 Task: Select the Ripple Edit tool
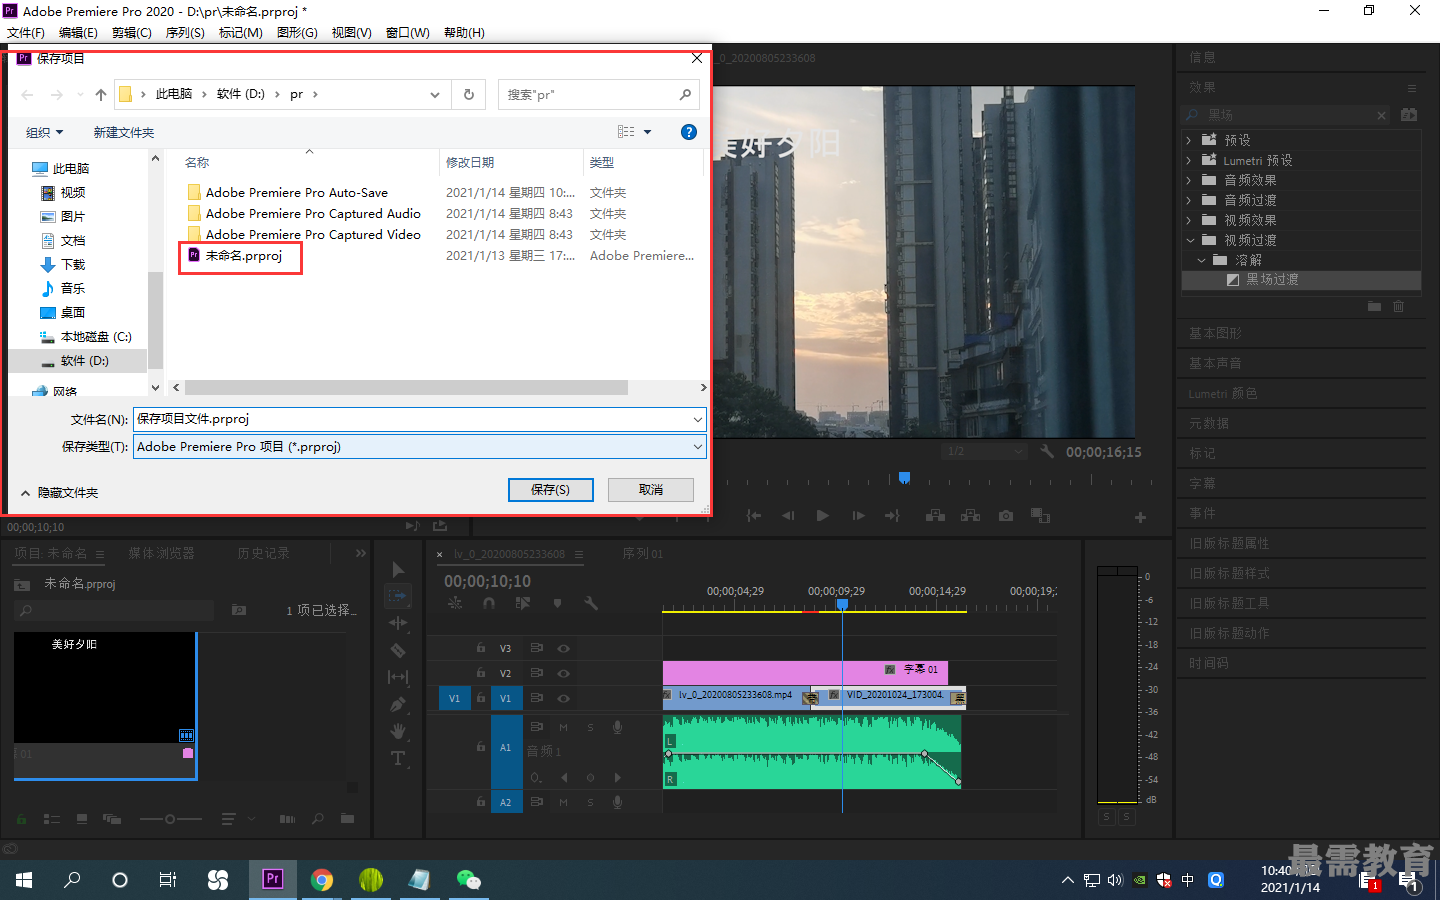[x=398, y=623]
